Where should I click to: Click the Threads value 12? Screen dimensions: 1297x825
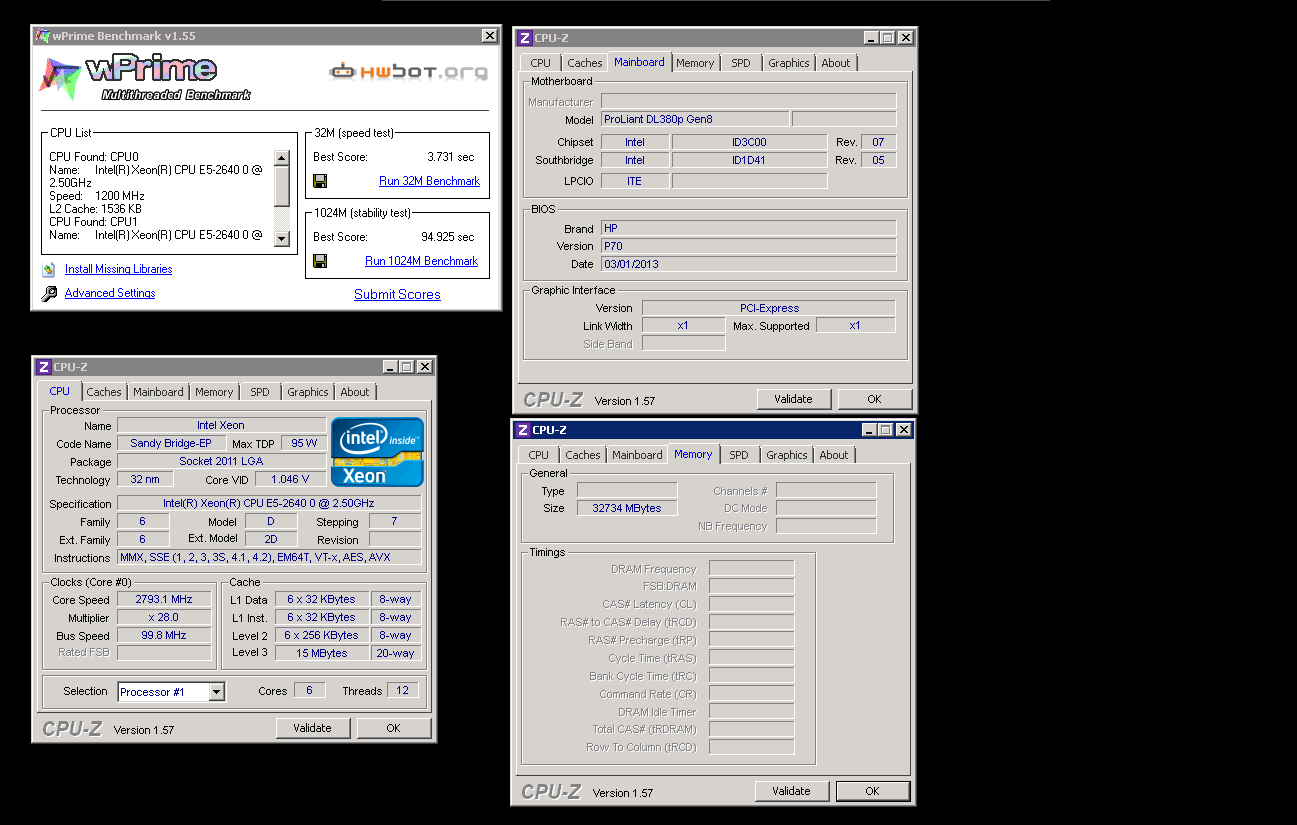(403, 691)
